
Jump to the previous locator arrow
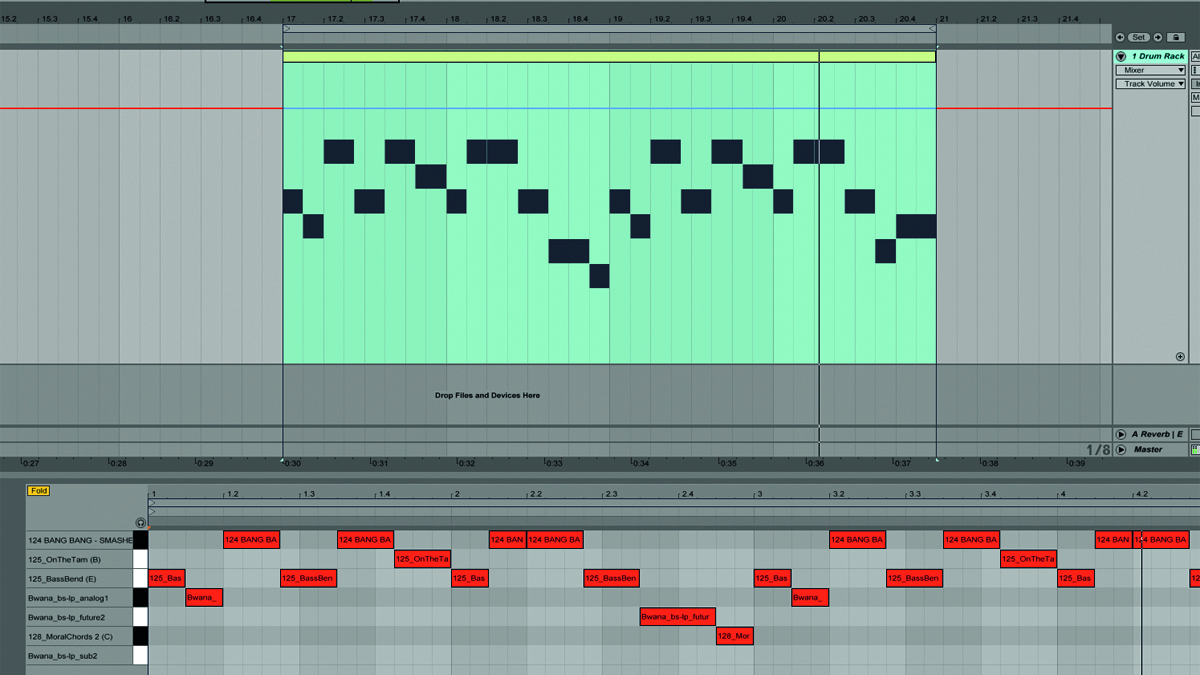1120,37
